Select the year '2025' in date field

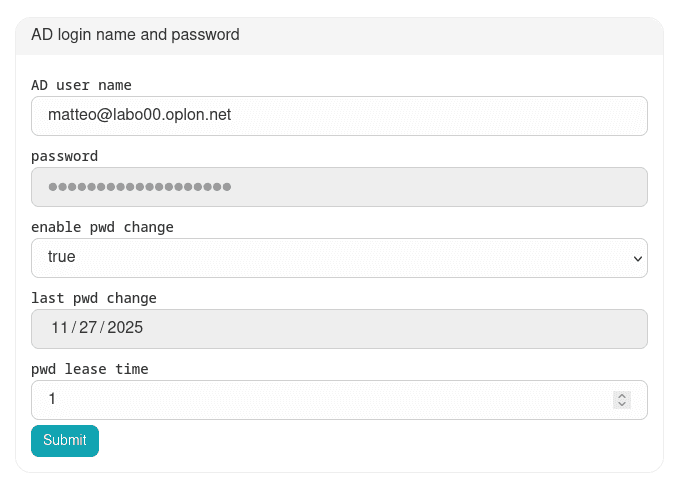[125, 329]
